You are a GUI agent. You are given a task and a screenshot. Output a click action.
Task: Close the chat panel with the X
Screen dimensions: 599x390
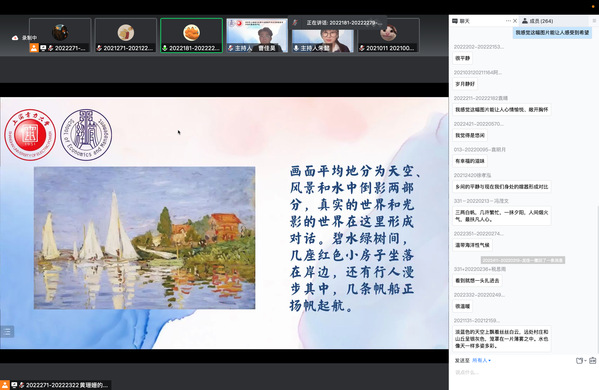pos(515,21)
